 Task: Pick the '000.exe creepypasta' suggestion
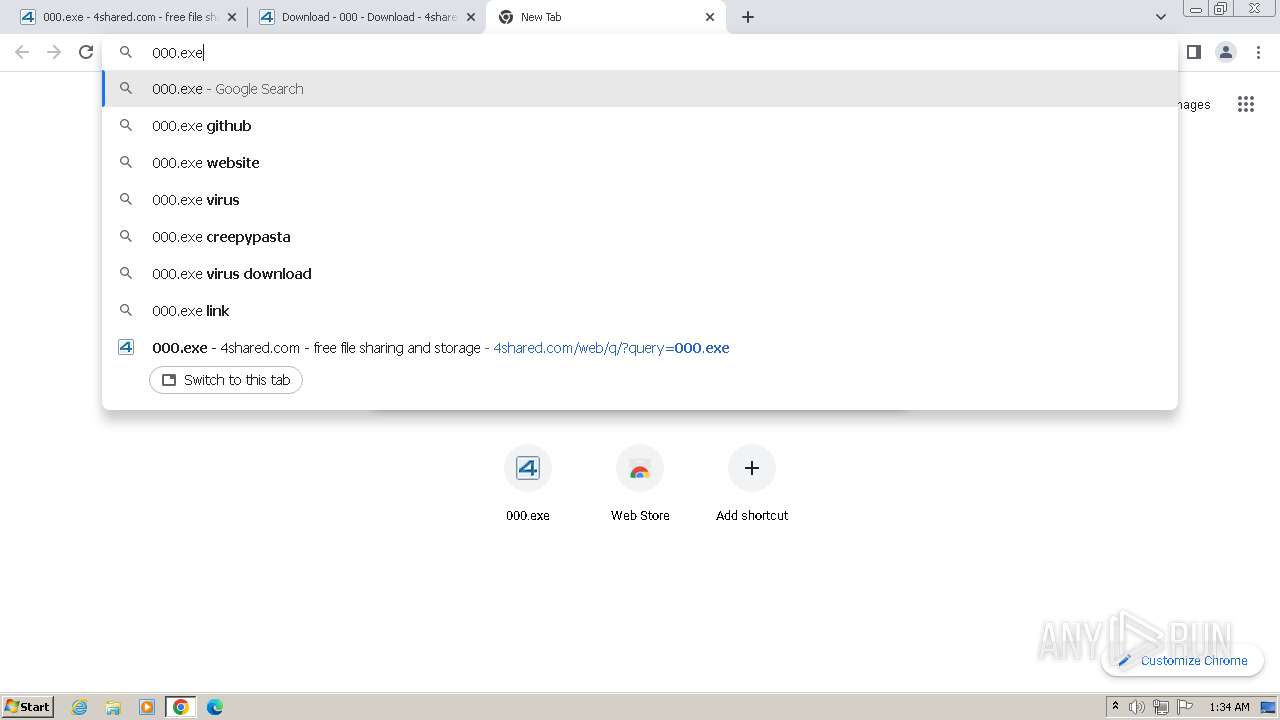tap(640, 237)
